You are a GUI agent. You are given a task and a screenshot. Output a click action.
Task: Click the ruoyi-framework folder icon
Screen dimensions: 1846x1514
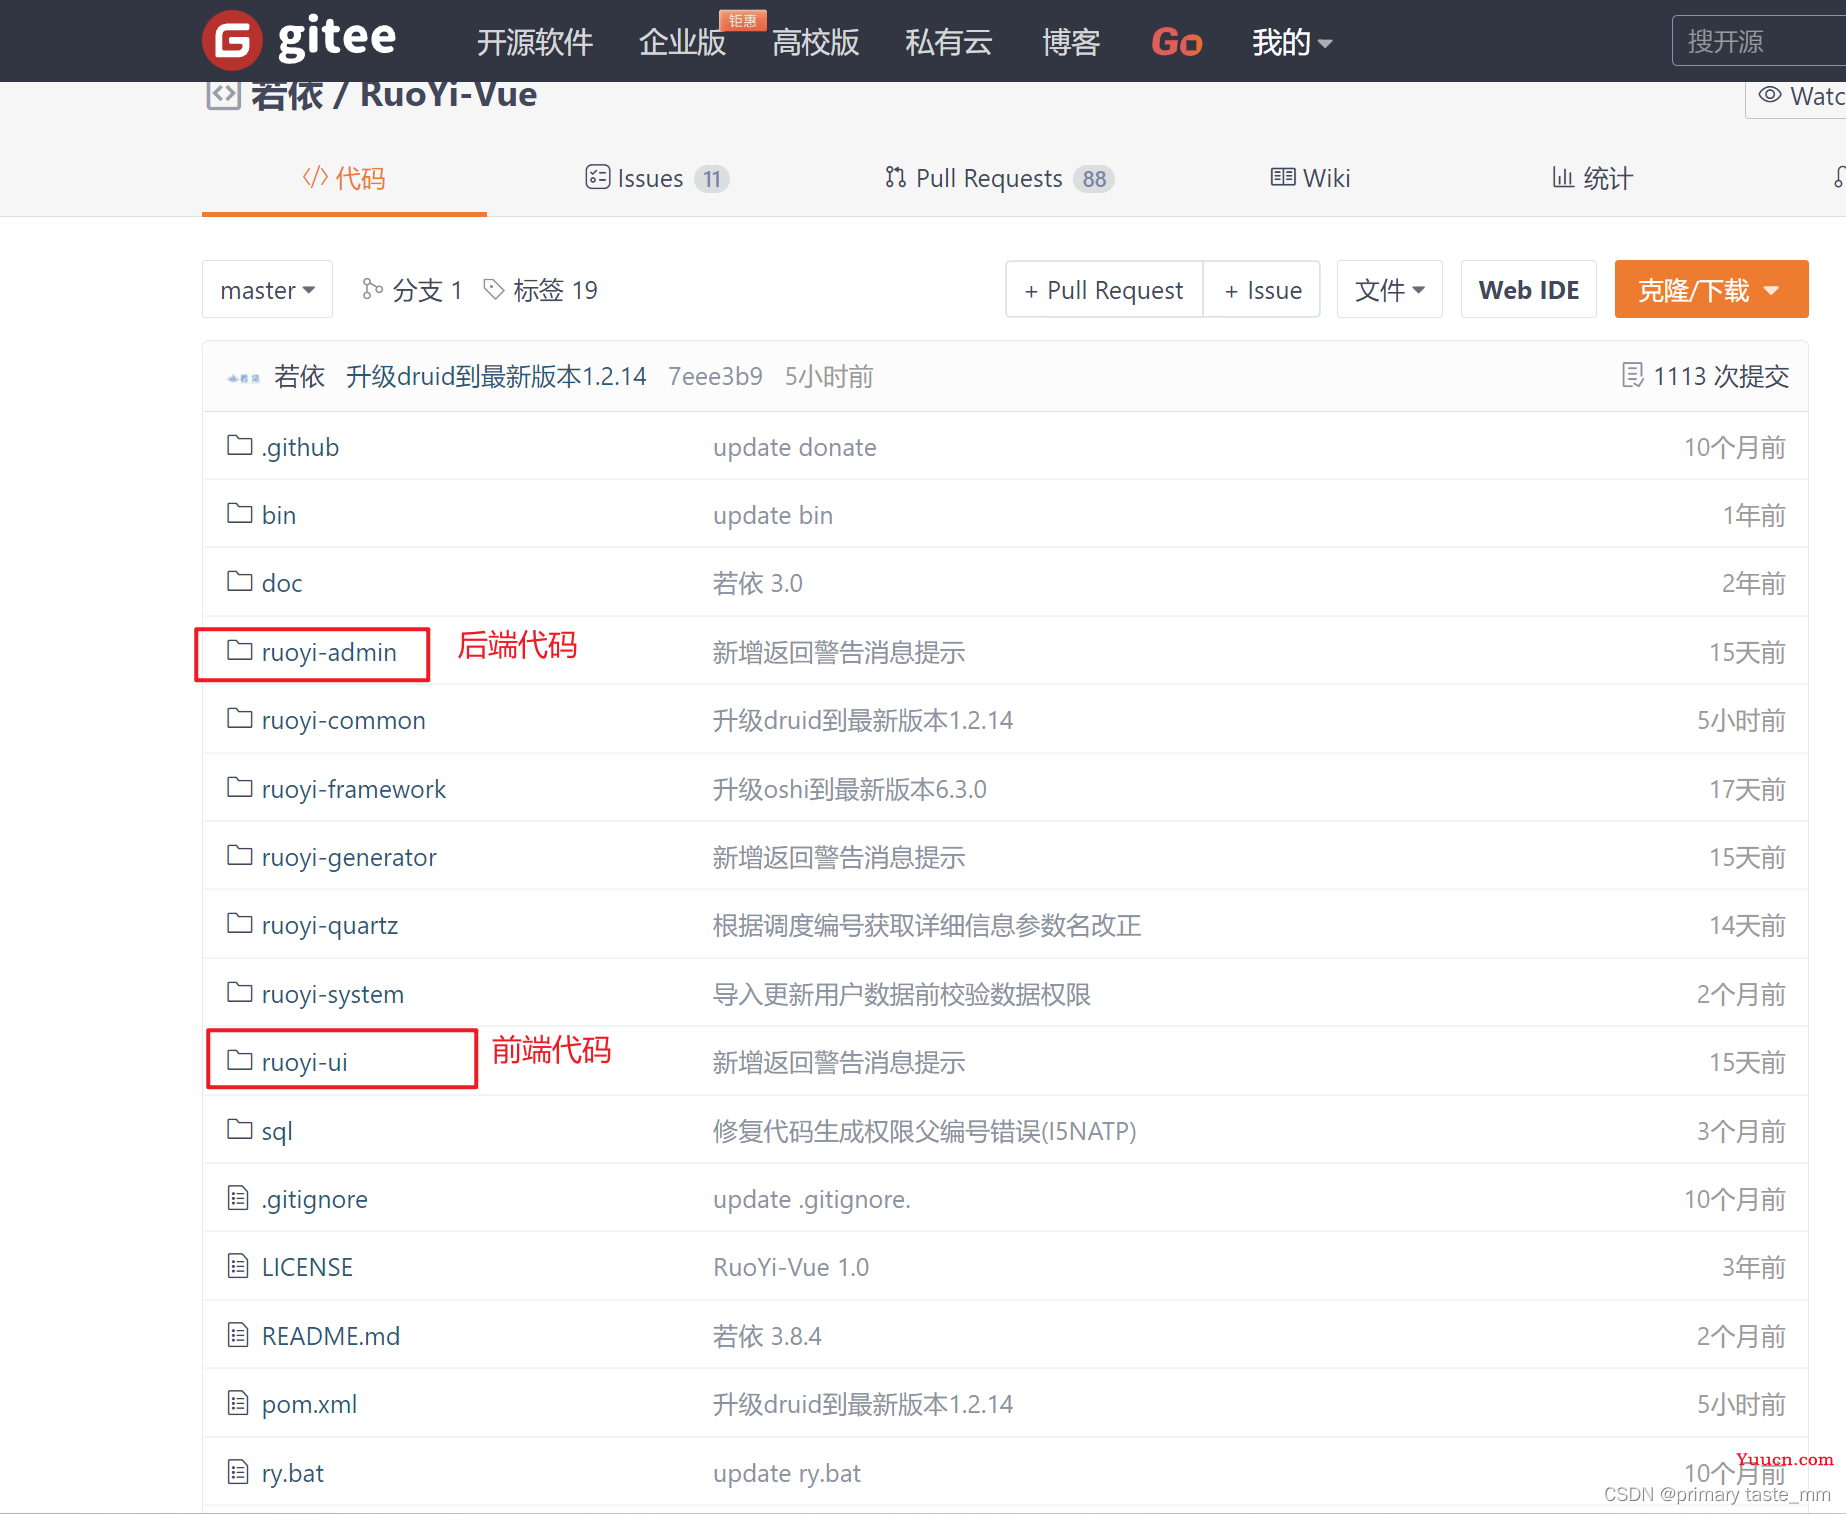[239, 787]
